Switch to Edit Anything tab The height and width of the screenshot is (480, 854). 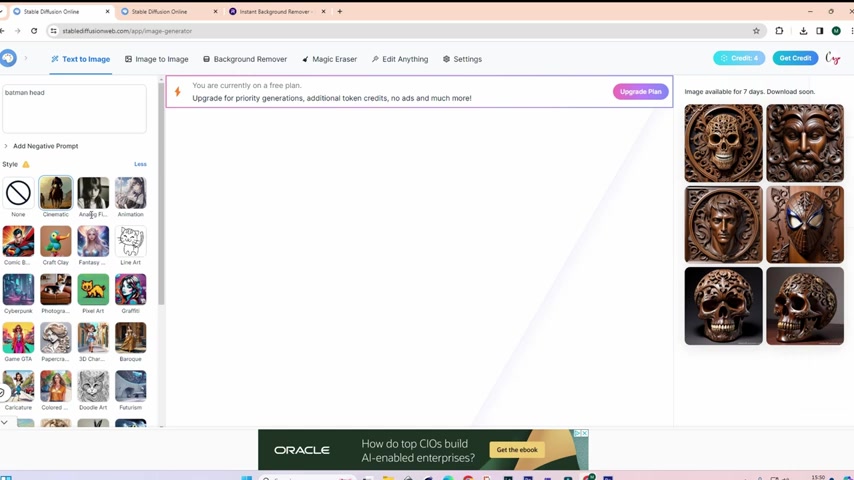click(x=400, y=59)
